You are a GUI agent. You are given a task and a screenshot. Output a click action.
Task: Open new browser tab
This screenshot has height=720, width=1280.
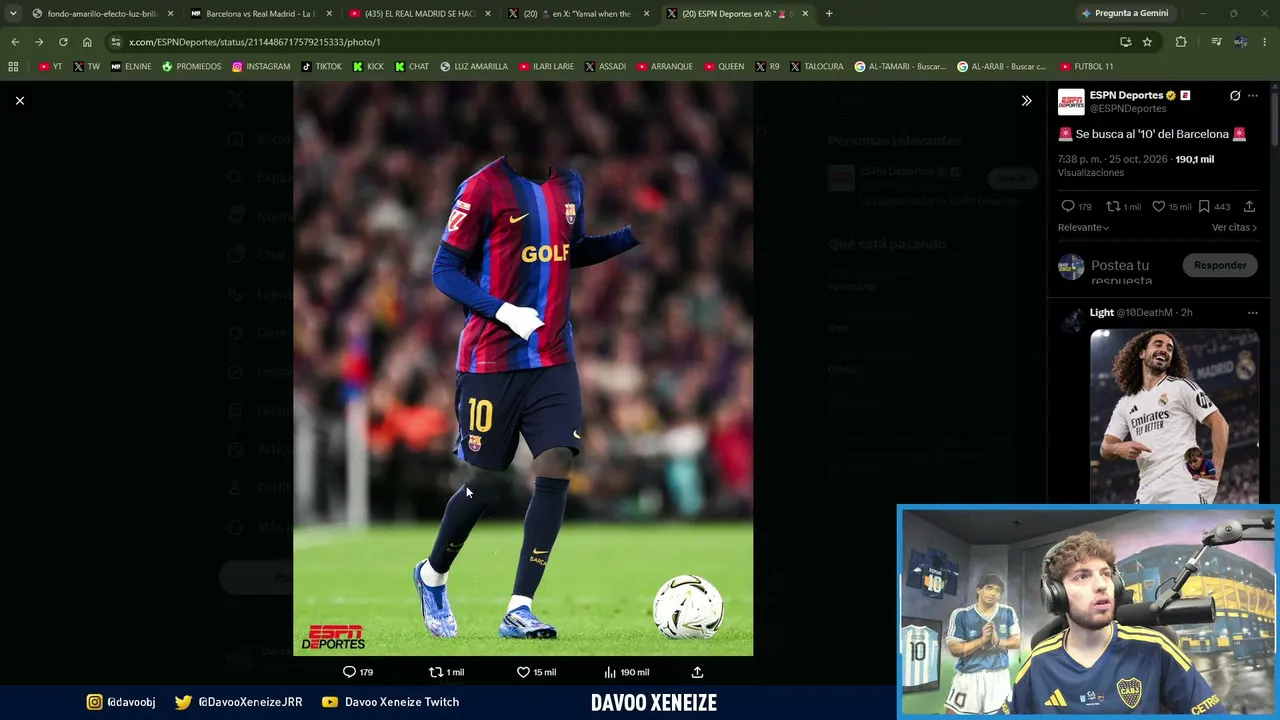[829, 14]
